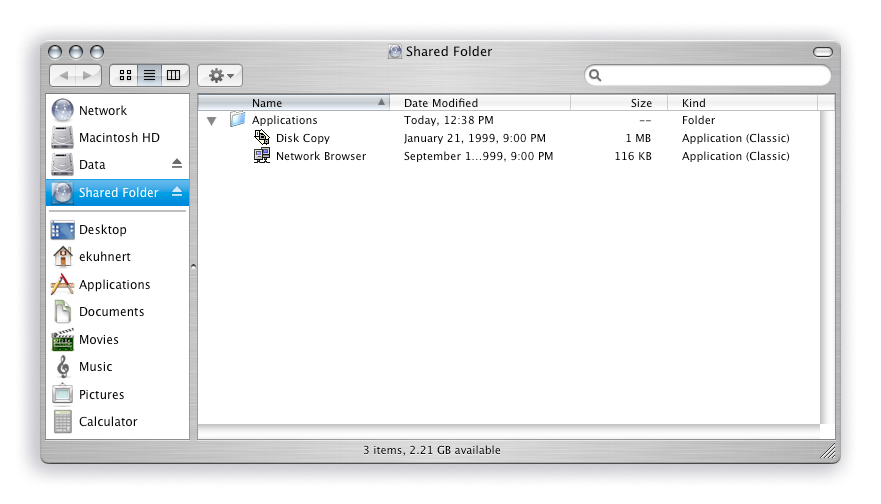Click the 'January 21, 1999, 9:00 PM' cell
Viewport: 881px width, 504px height.
(475, 138)
